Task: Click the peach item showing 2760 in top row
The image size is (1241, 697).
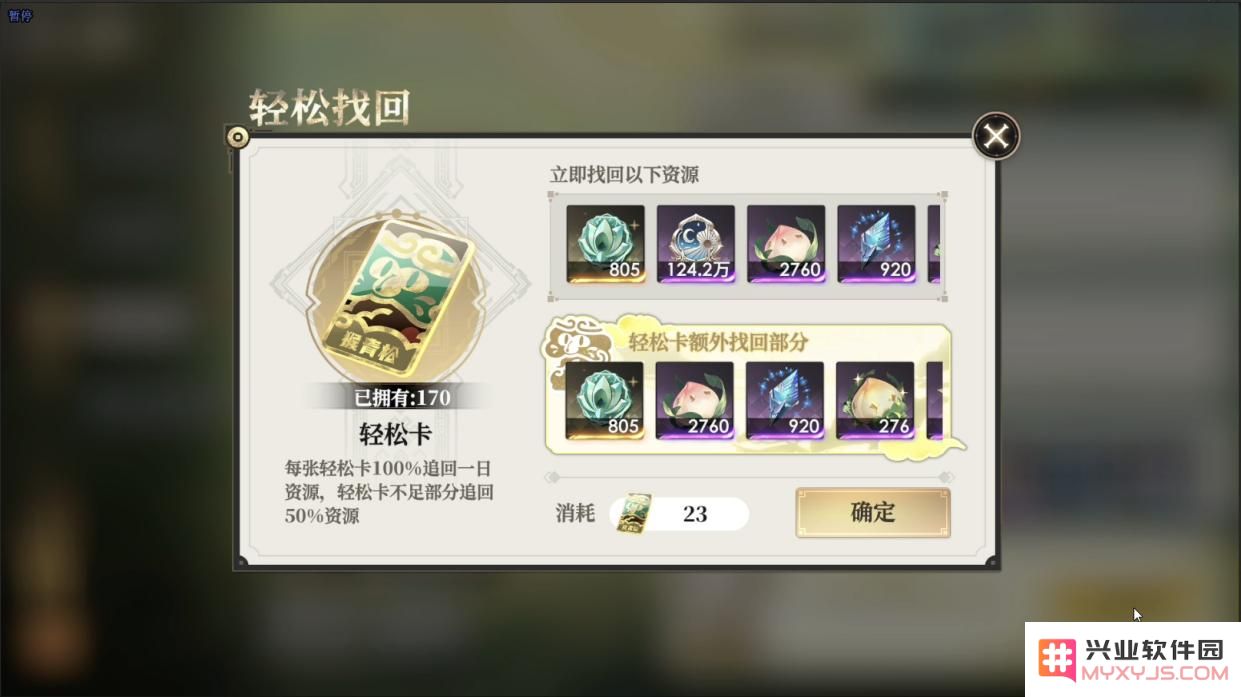Action: pos(786,244)
